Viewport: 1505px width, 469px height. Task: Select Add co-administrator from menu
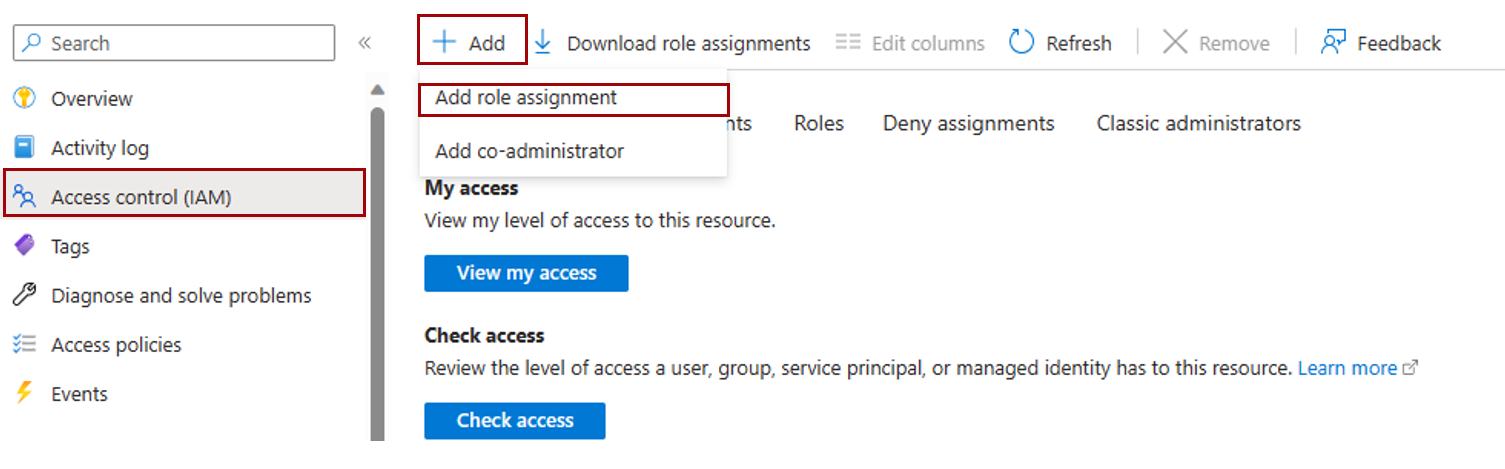coord(529,151)
